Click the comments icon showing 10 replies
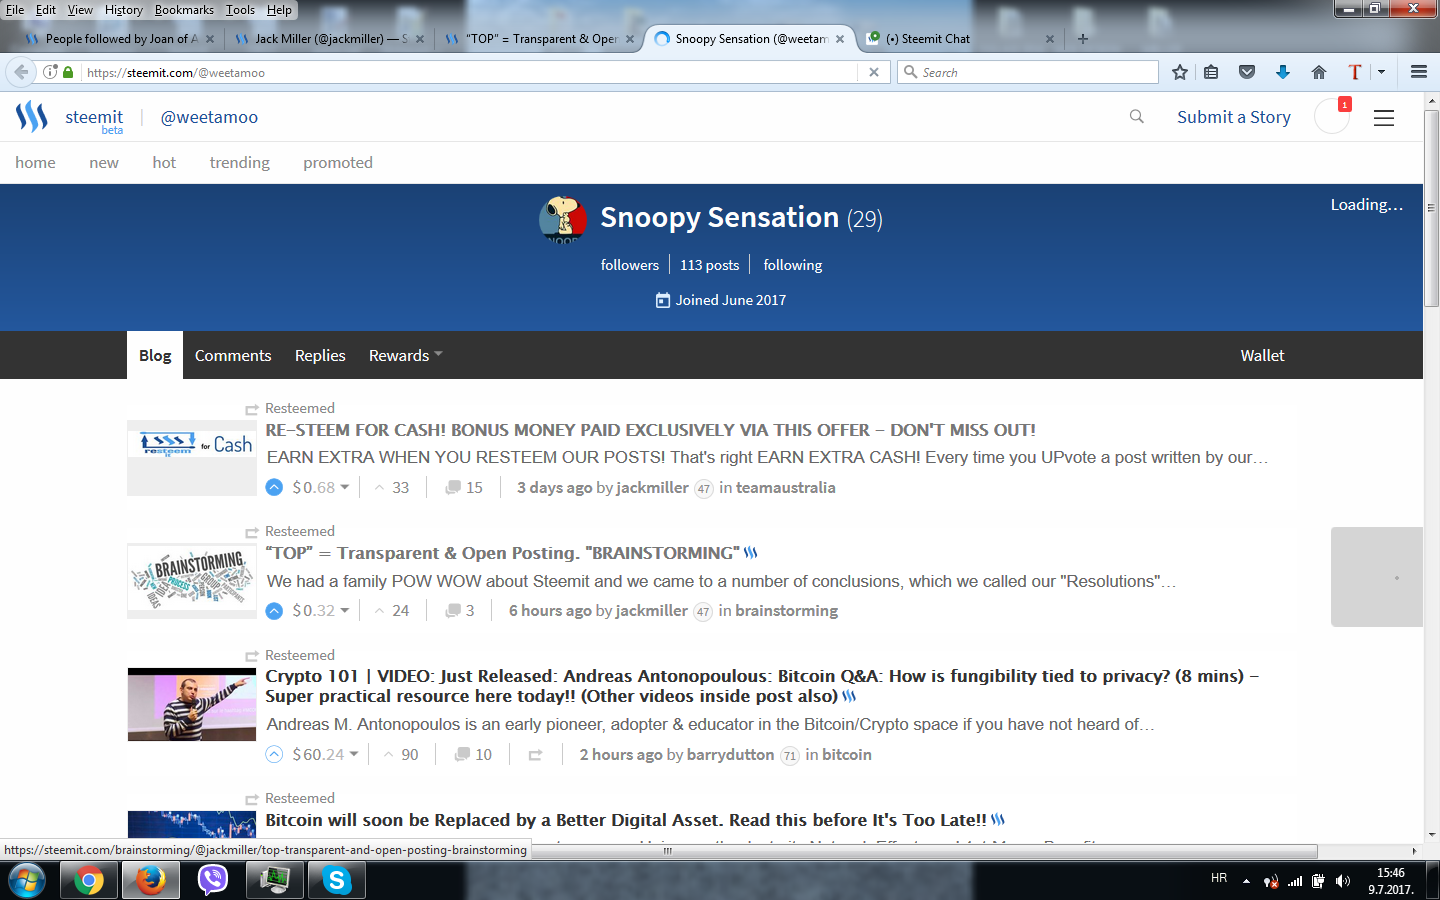 462,754
